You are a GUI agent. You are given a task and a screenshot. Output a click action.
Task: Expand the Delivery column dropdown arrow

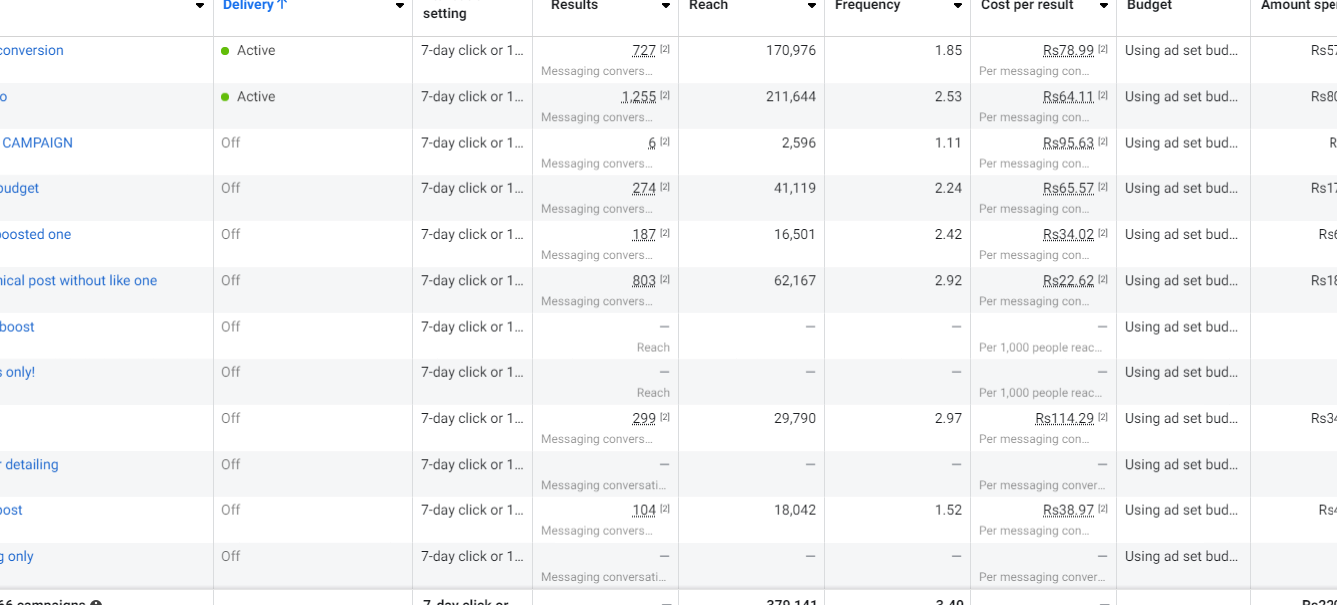pos(400,6)
